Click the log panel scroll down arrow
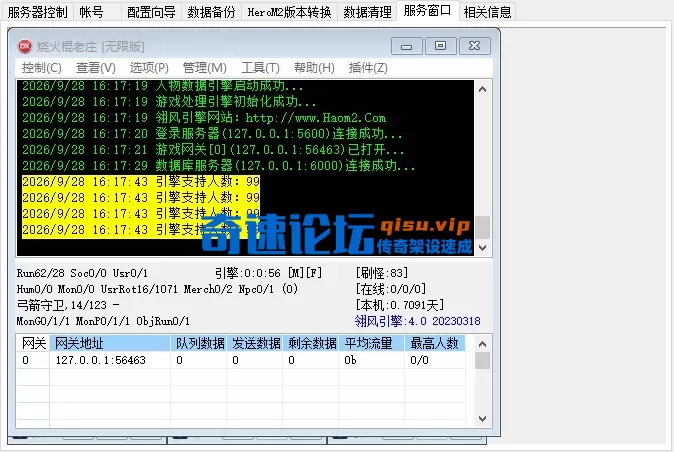This screenshot has height=452, width=674. point(482,247)
